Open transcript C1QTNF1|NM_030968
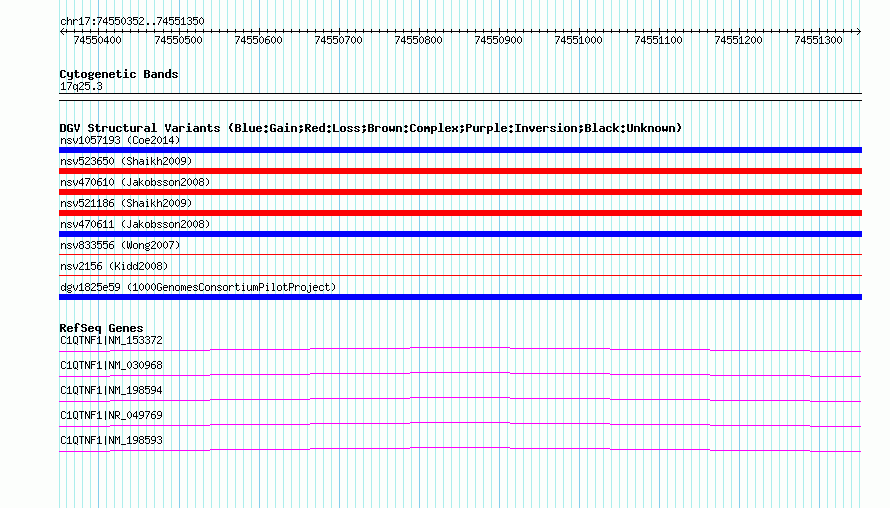Image resolution: width=890 pixels, height=508 pixels. point(111,366)
